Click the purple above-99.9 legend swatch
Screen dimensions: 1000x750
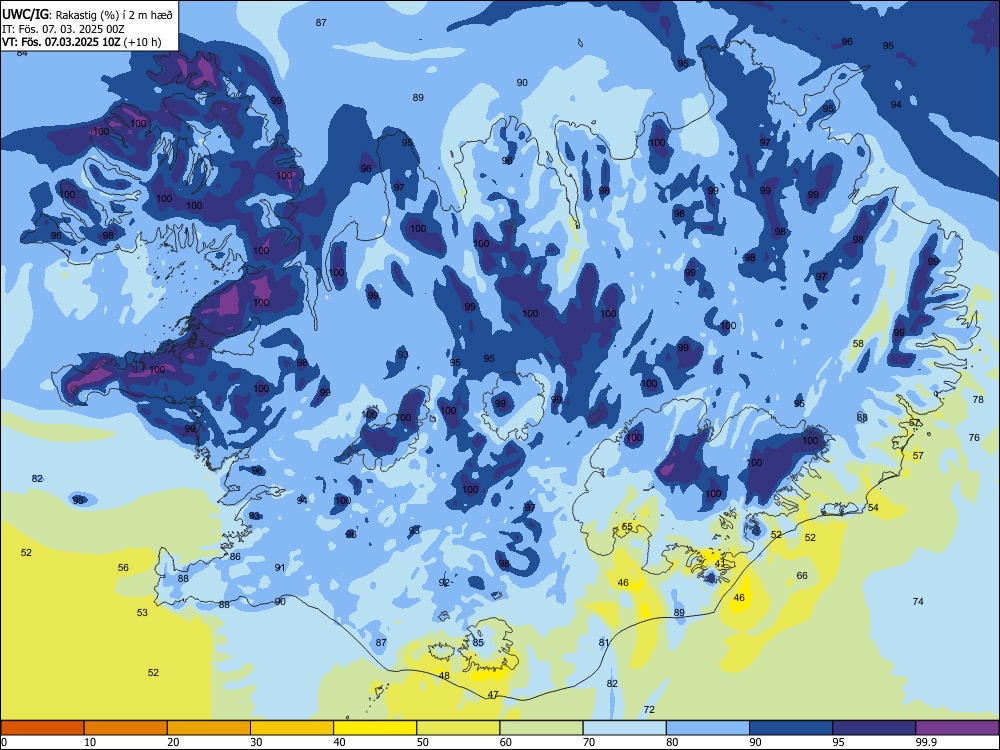pos(957,728)
